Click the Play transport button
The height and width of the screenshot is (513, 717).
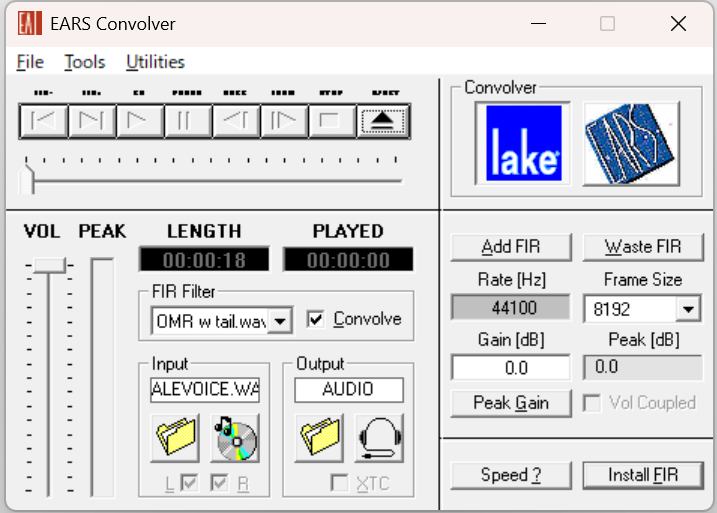pos(139,121)
